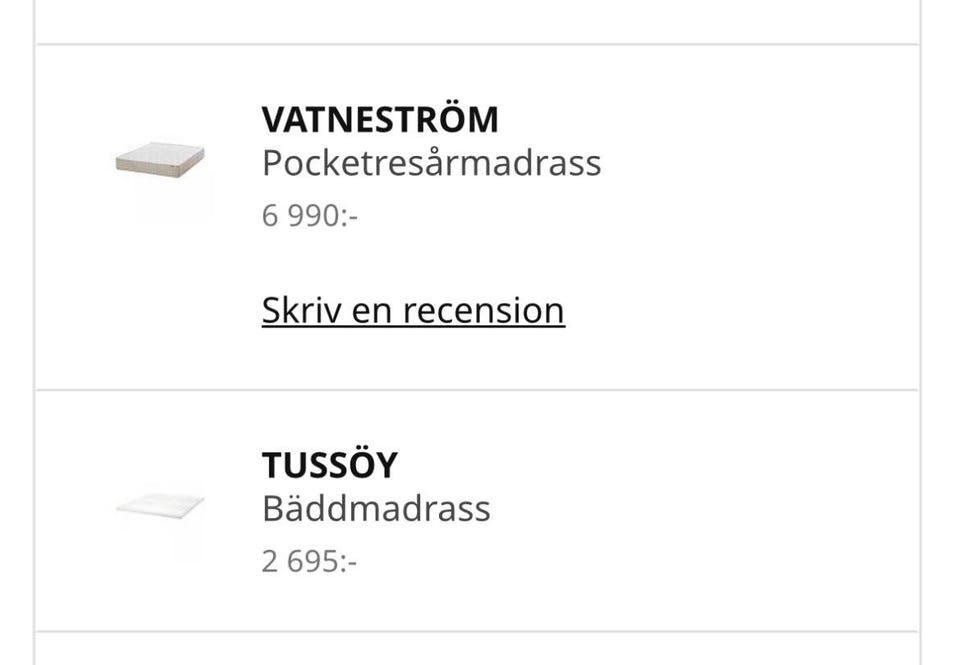Image resolution: width=960 pixels, height=665 pixels.
Task: Click blank area right of Skriv en recension
Action: pyautogui.click(x=740, y=310)
